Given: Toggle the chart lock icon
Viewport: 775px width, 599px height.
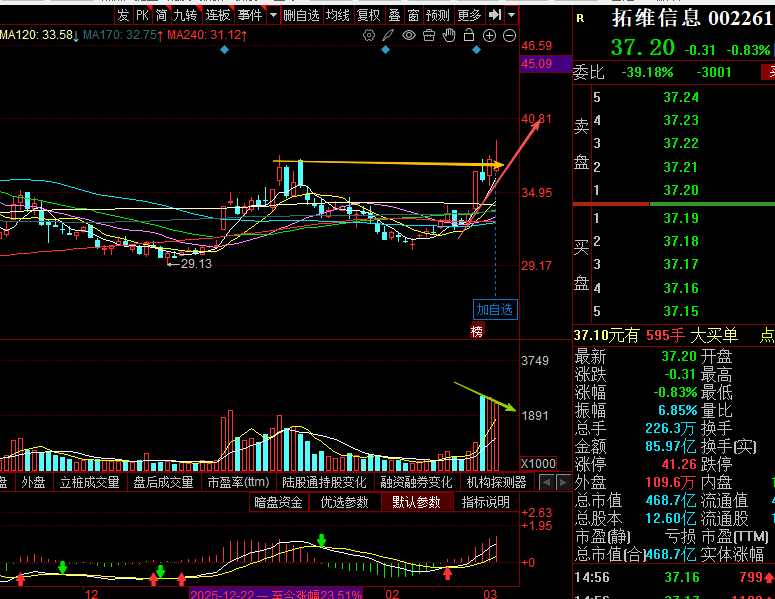Looking at the screenshot, I should tap(469, 35).
